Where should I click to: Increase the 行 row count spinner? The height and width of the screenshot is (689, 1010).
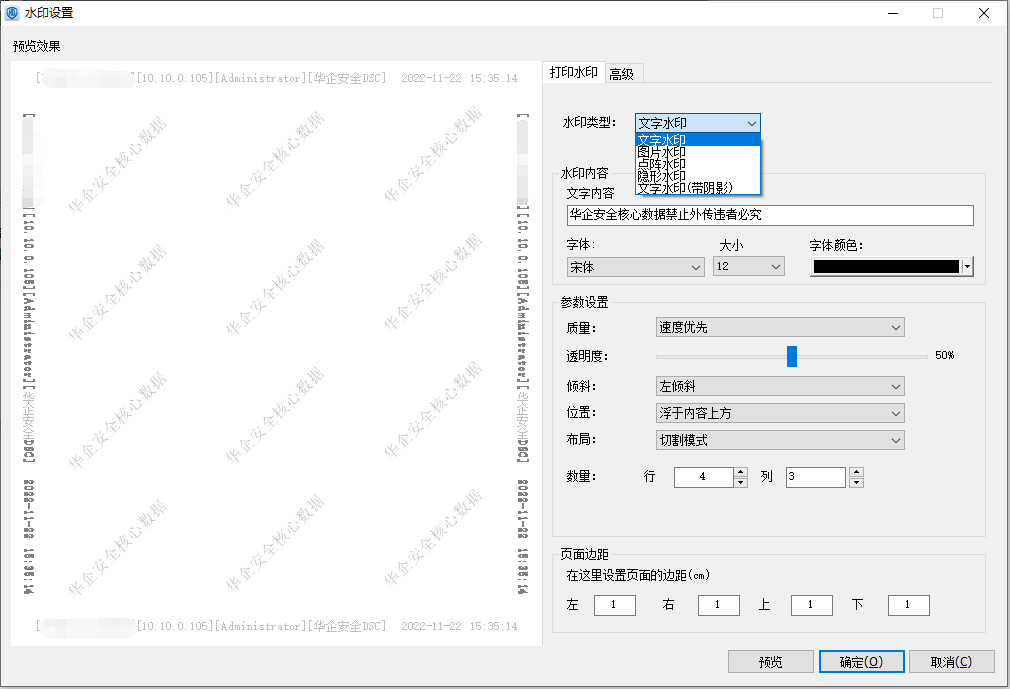(x=740, y=472)
